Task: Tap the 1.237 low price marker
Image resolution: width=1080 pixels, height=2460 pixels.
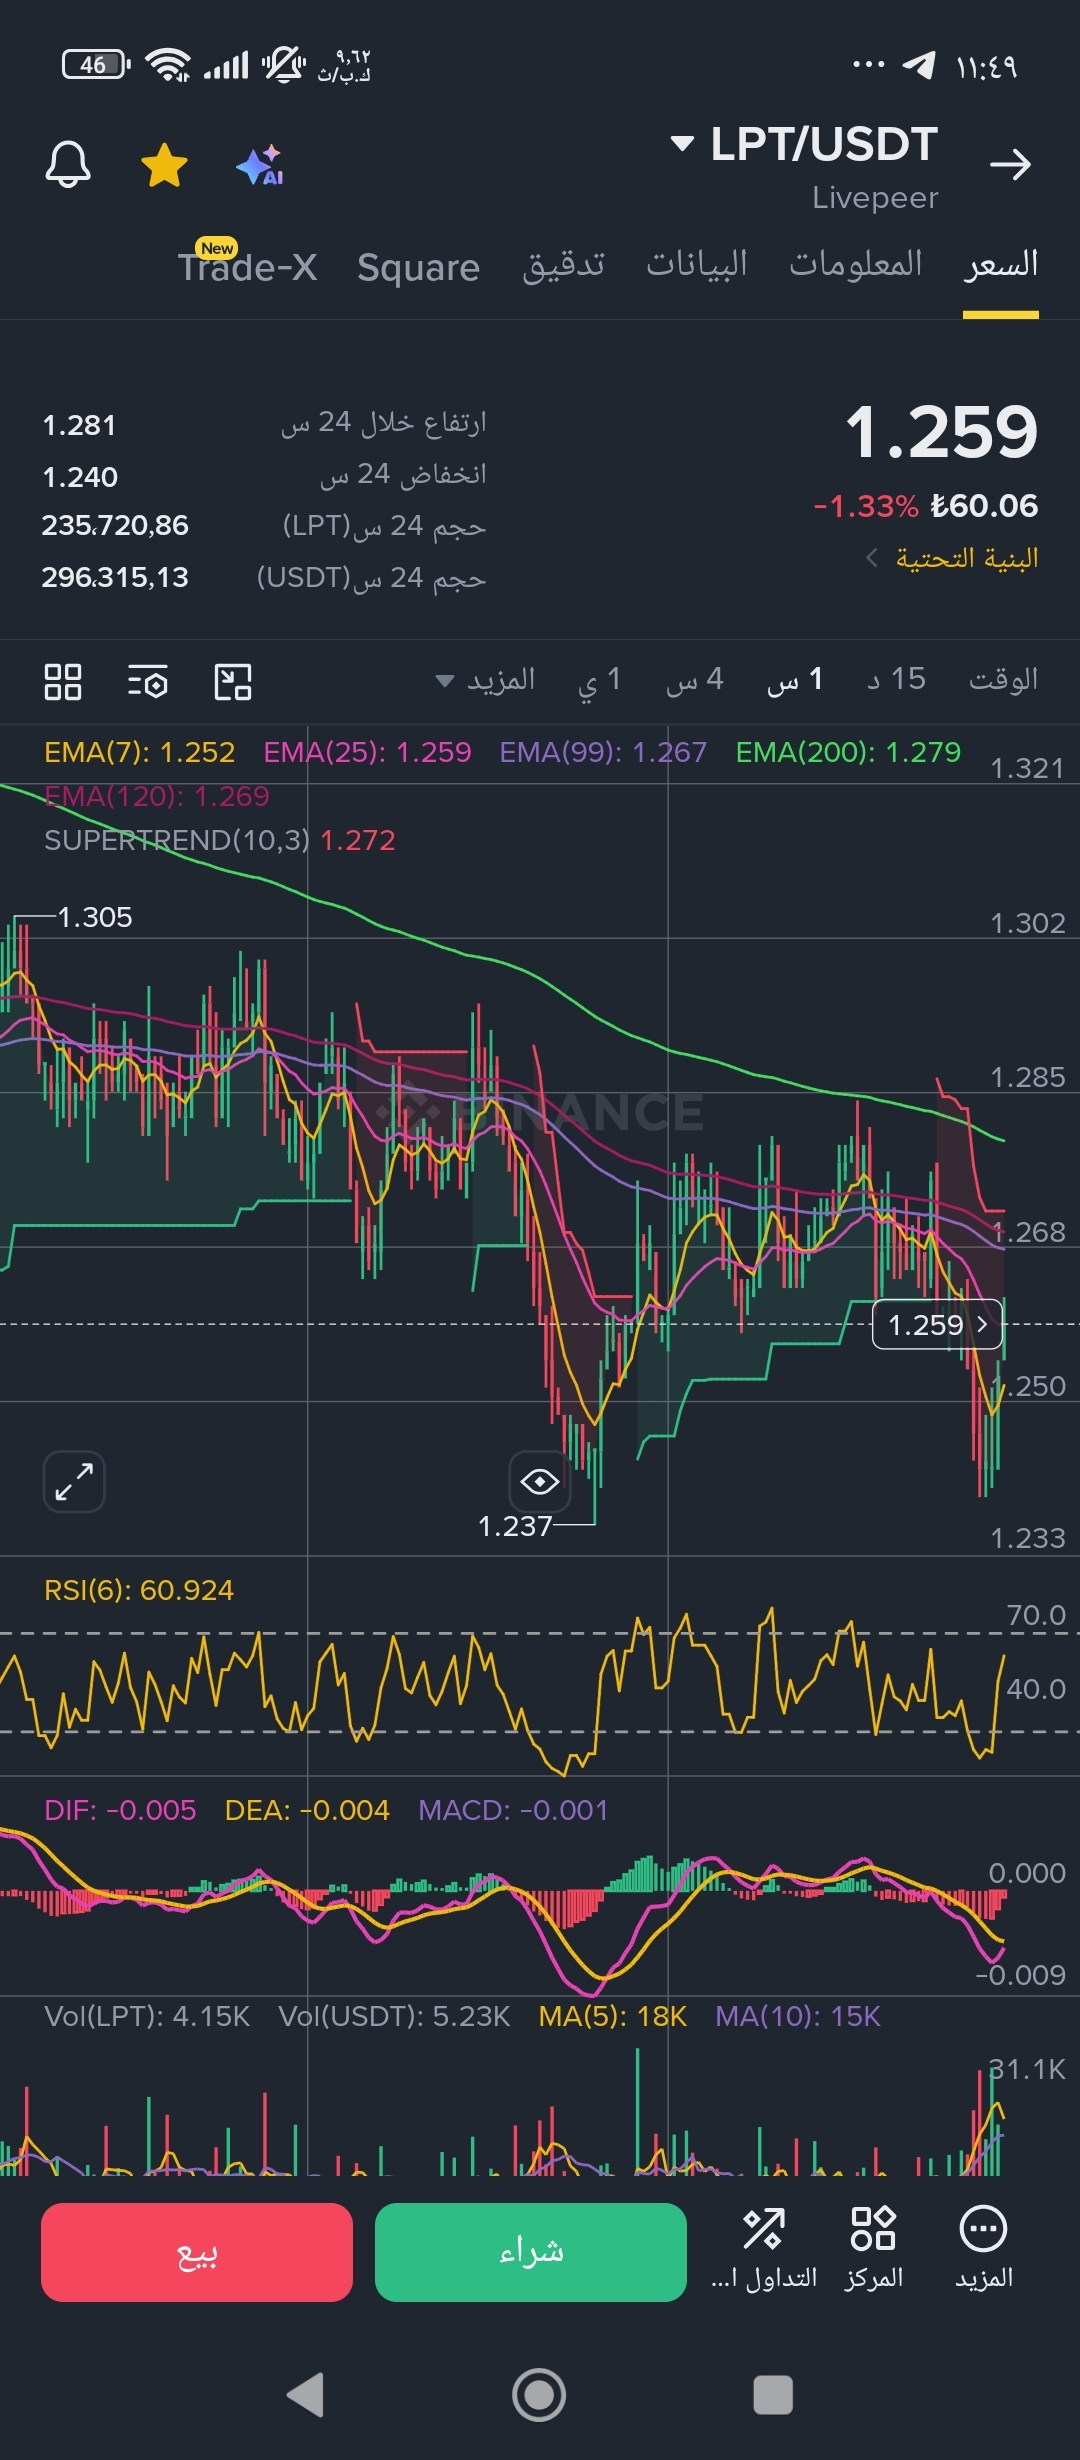Action: tap(515, 1526)
